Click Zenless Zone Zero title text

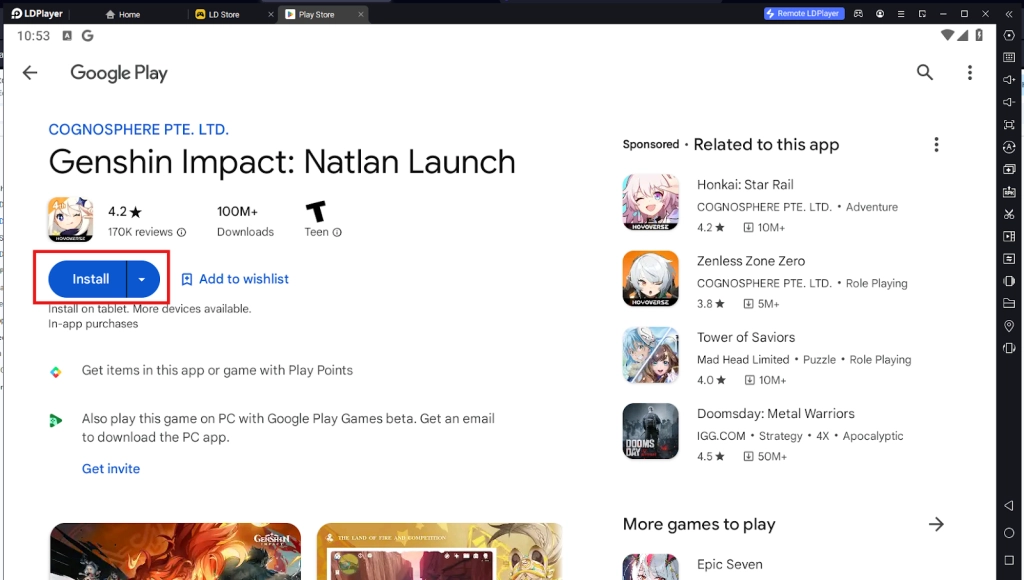click(751, 261)
